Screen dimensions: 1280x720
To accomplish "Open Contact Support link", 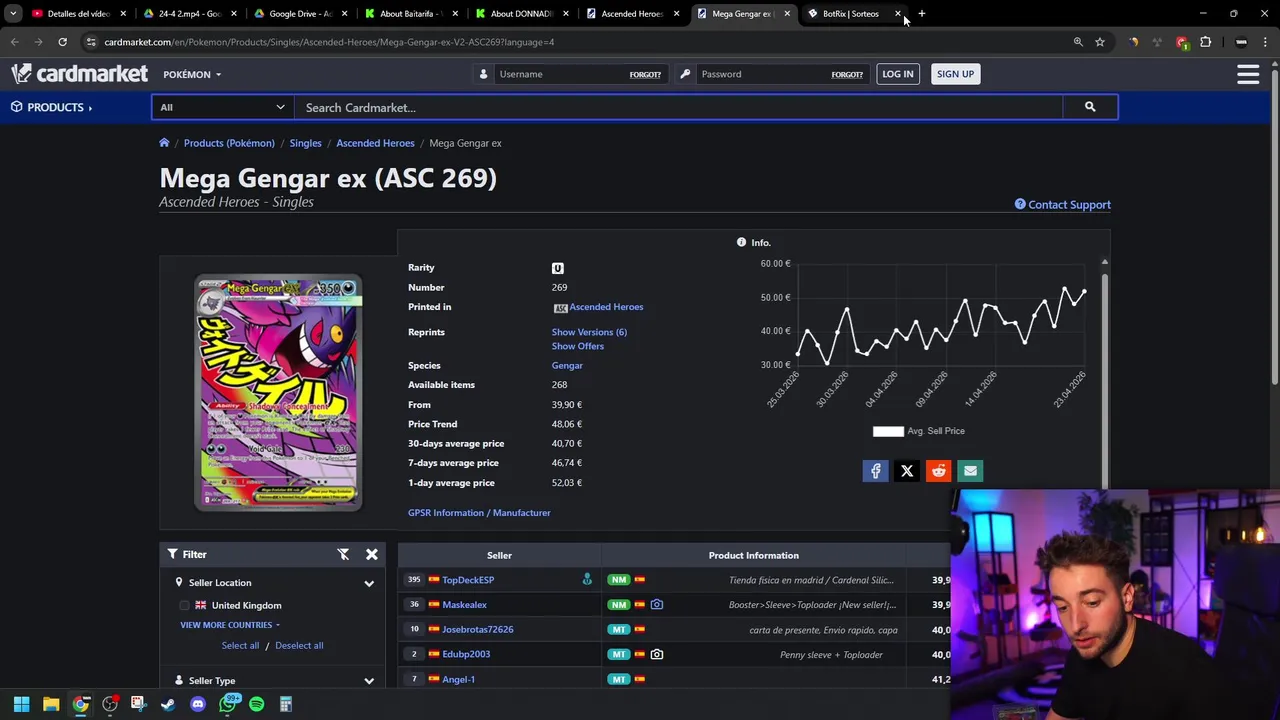I will (x=1062, y=205).
